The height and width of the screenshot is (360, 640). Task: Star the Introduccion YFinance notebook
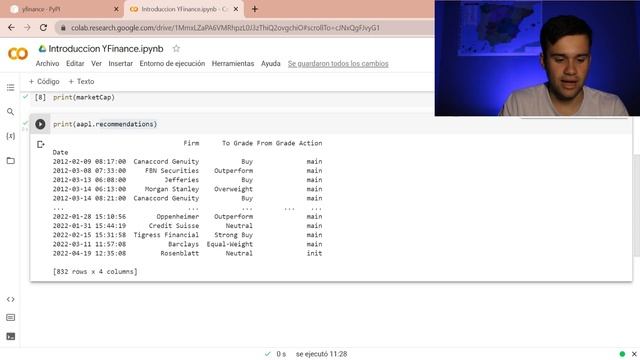176,49
